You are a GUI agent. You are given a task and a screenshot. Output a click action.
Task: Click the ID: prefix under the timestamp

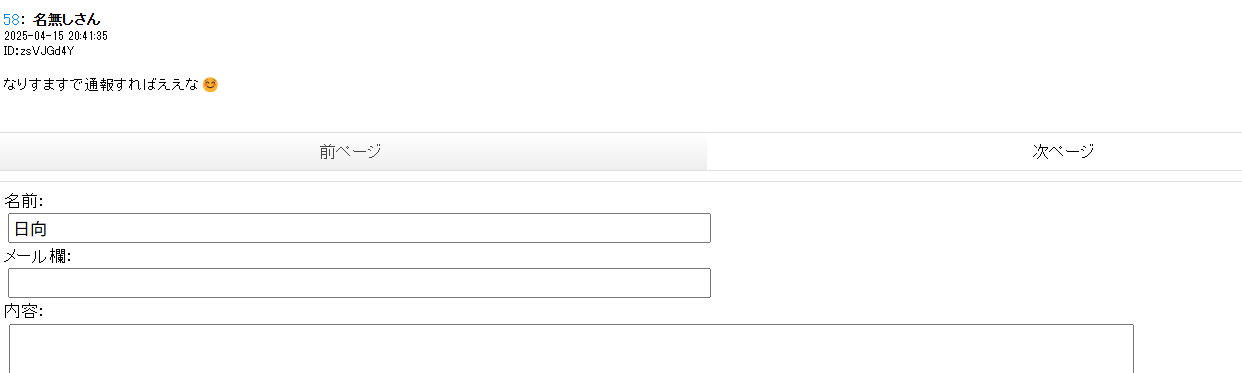click(x=12, y=50)
